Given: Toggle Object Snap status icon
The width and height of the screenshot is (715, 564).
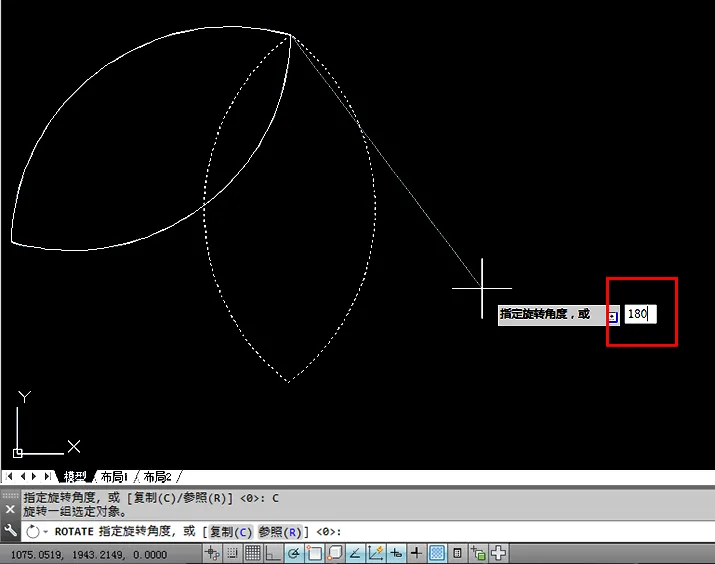Looking at the screenshot, I should [314, 554].
